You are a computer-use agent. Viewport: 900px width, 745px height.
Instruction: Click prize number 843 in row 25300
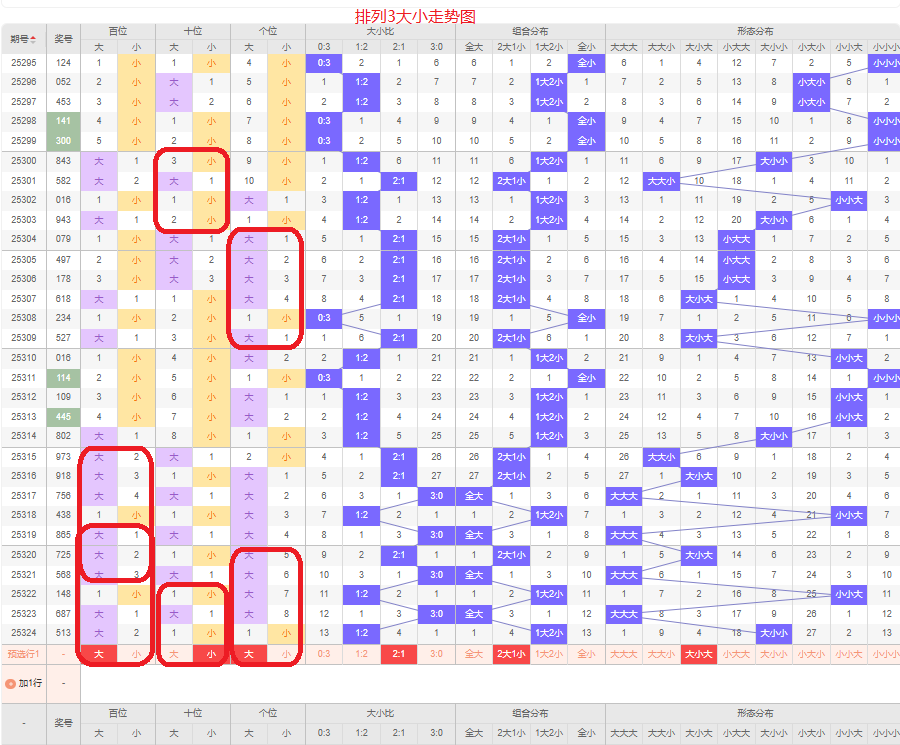[63, 161]
